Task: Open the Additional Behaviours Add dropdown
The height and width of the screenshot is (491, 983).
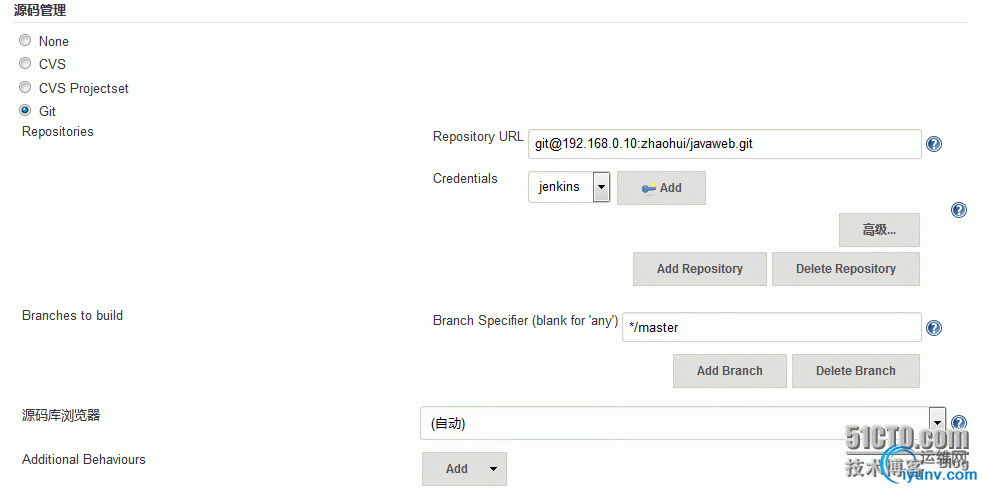Action: tap(465, 469)
